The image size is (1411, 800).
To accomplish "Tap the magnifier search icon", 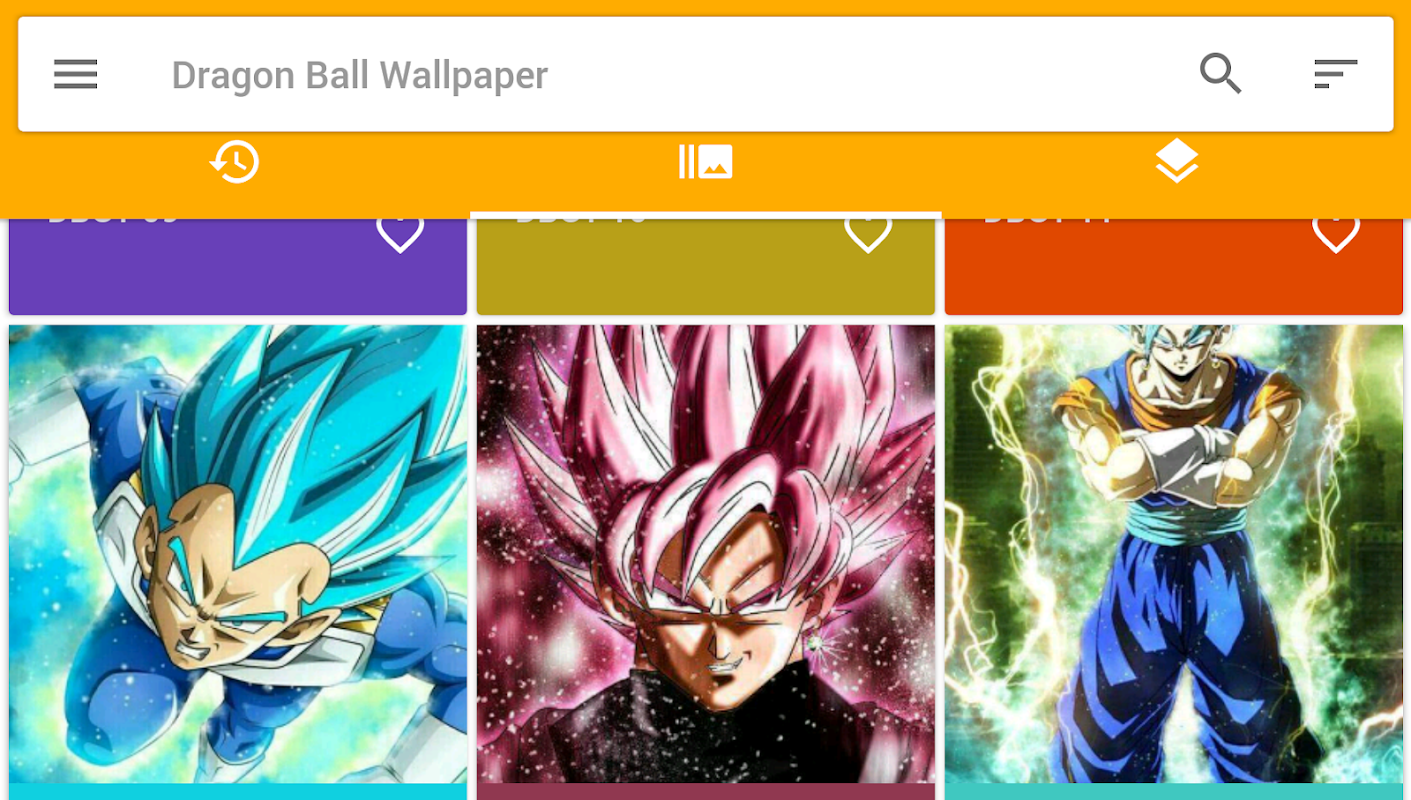I will click(1220, 74).
